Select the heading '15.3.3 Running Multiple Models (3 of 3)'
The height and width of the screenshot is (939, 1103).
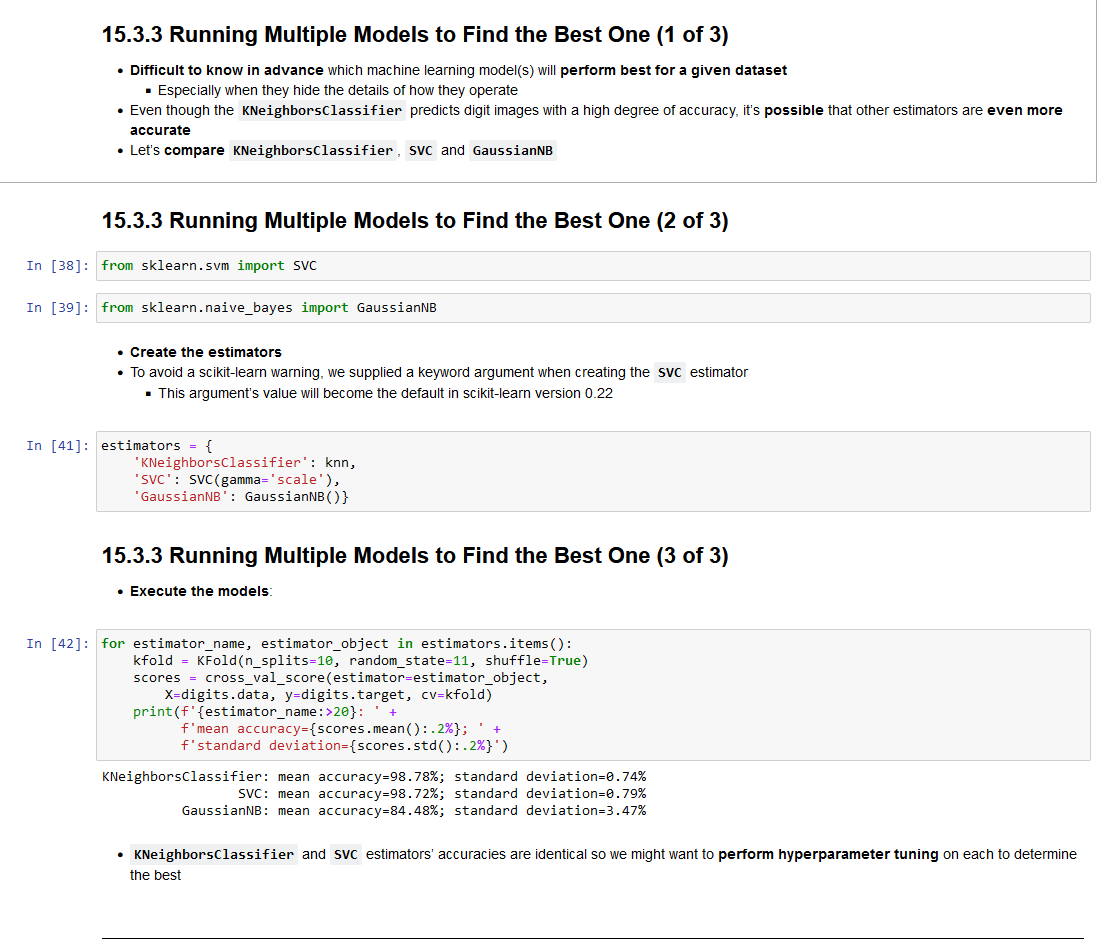[x=414, y=555]
